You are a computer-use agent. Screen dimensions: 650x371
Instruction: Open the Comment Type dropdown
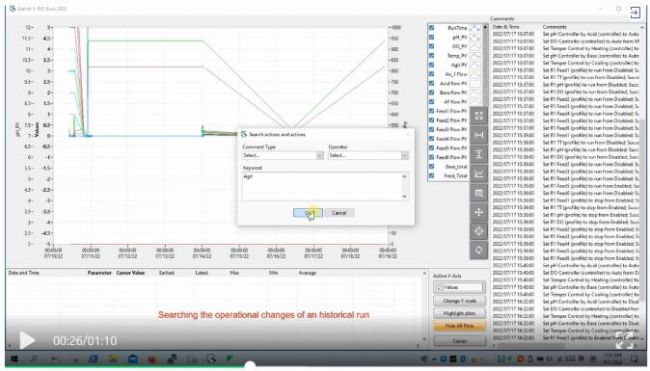pos(283,155)
